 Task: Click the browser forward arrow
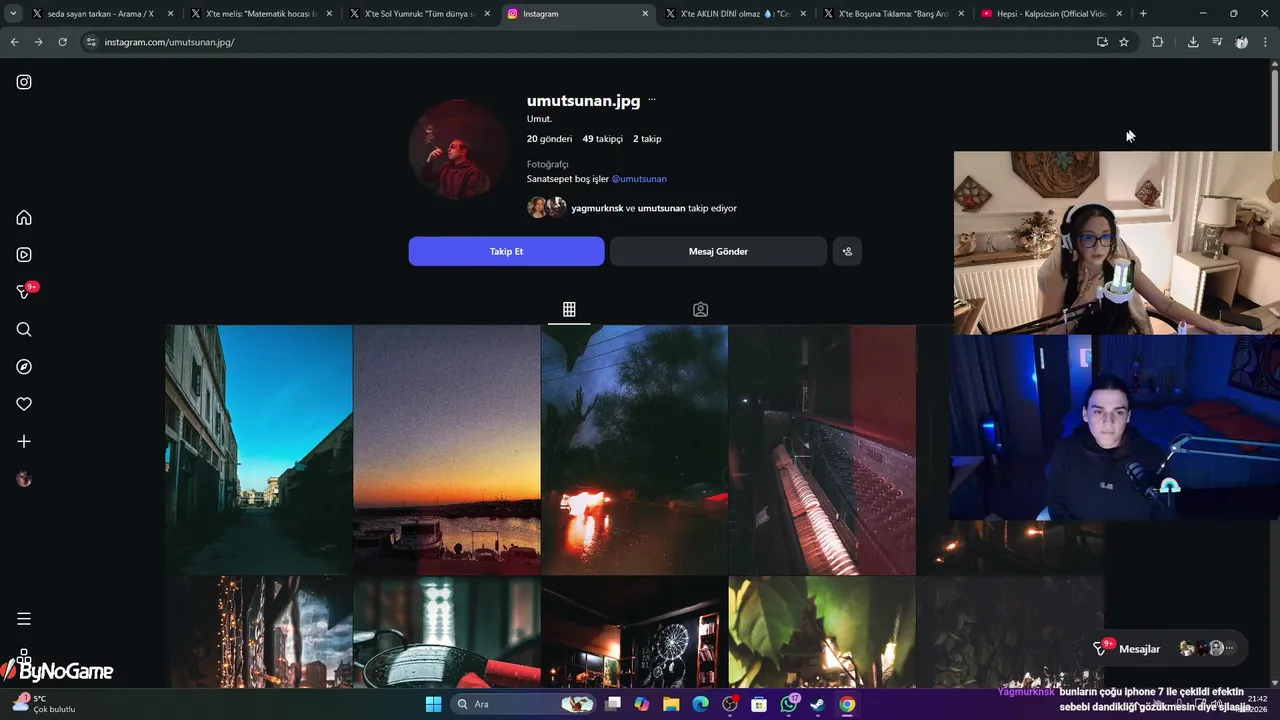38,42
